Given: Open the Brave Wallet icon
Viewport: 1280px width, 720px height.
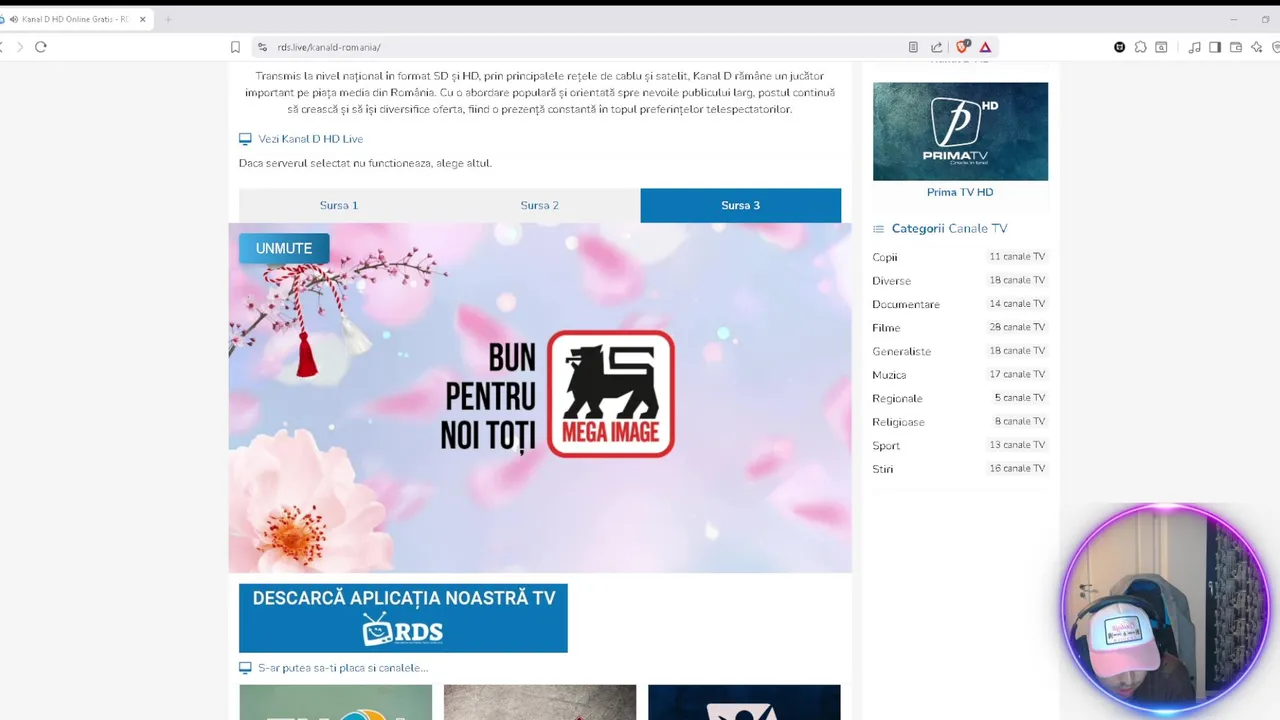Looking at the screenshot, I should point(1236,47).
